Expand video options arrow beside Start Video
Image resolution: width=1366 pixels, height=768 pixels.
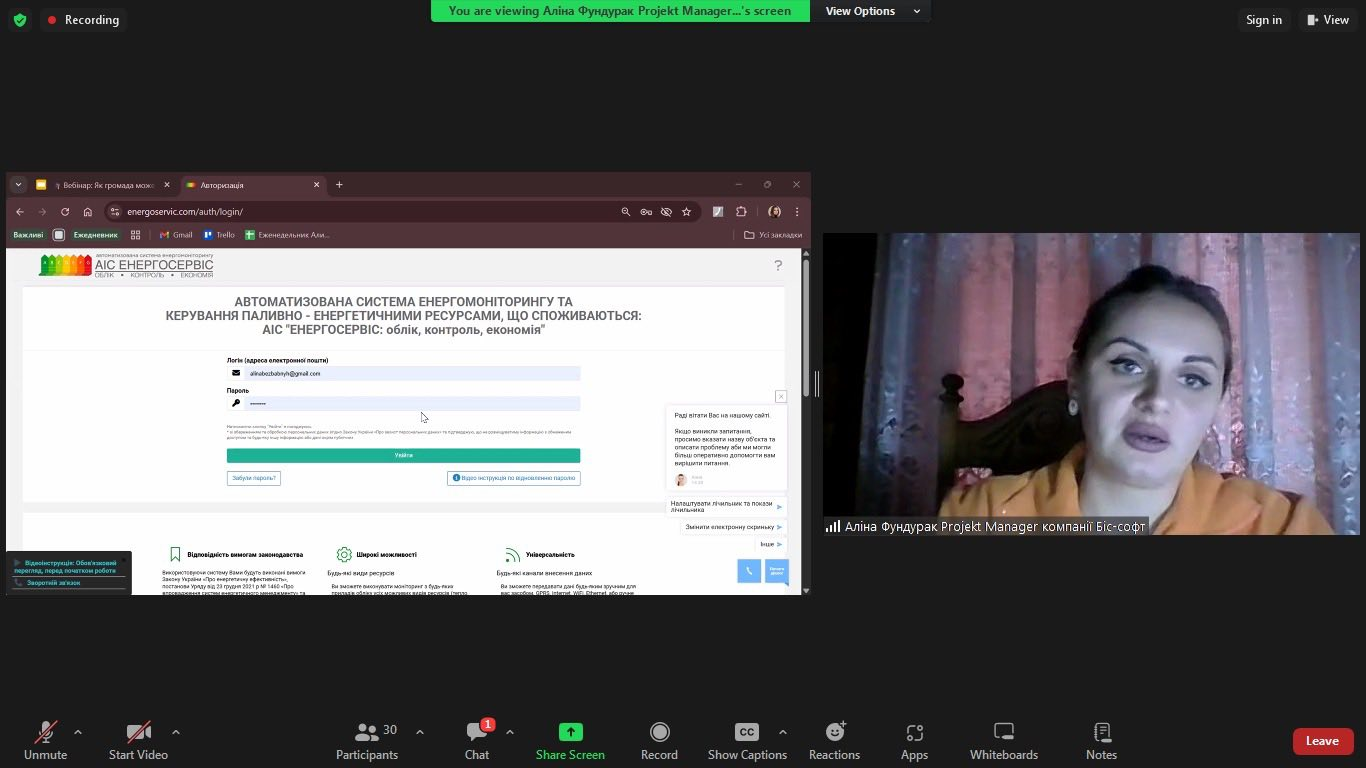pos(176,732)
